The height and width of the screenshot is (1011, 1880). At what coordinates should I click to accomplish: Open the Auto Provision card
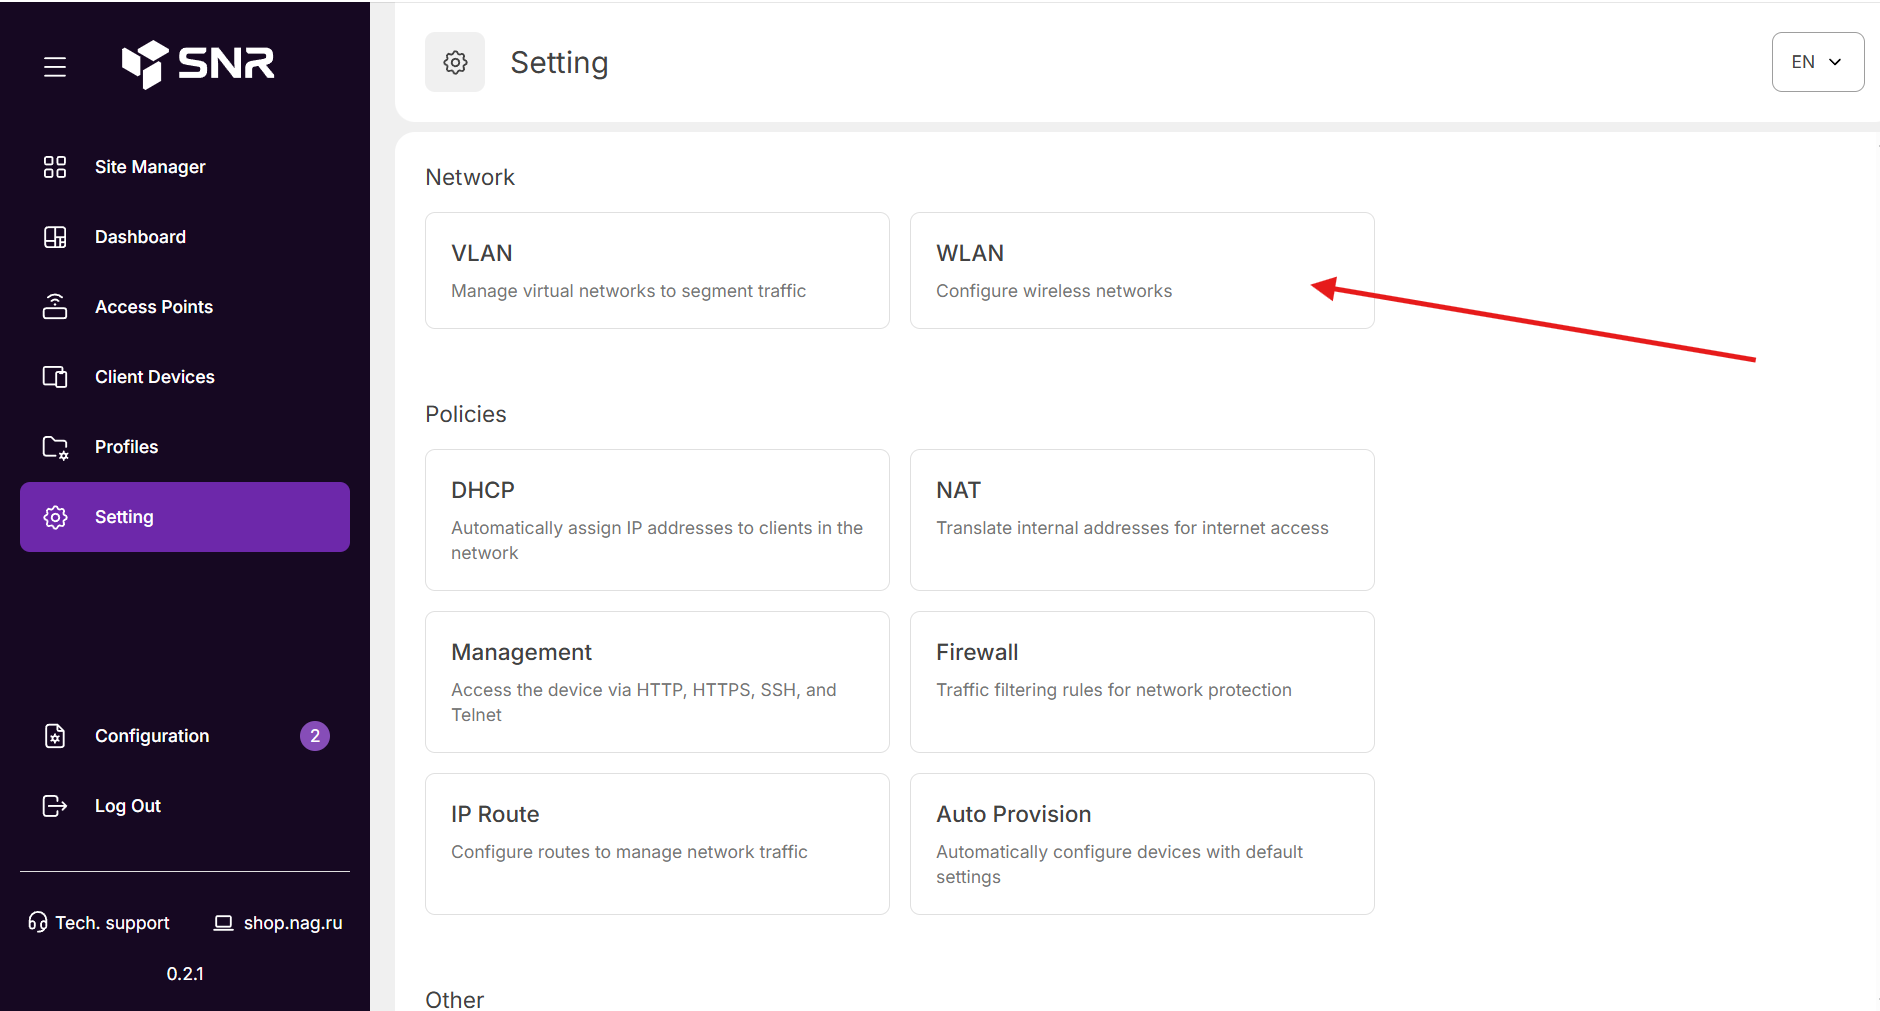(x=1142, y=844)
